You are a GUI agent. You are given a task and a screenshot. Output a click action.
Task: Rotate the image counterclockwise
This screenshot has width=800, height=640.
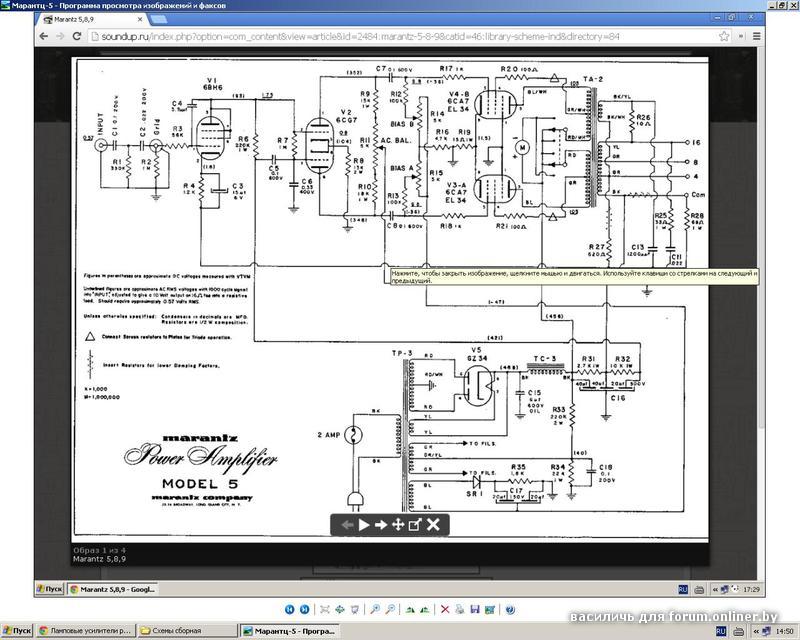(x=424, y=609)
